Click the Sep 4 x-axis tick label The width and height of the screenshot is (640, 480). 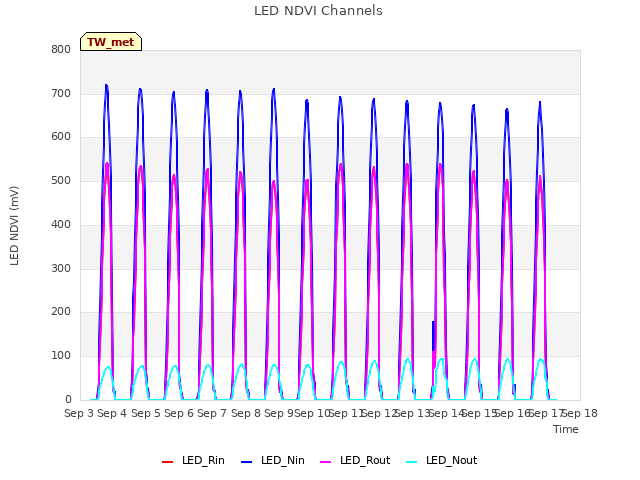112,413
